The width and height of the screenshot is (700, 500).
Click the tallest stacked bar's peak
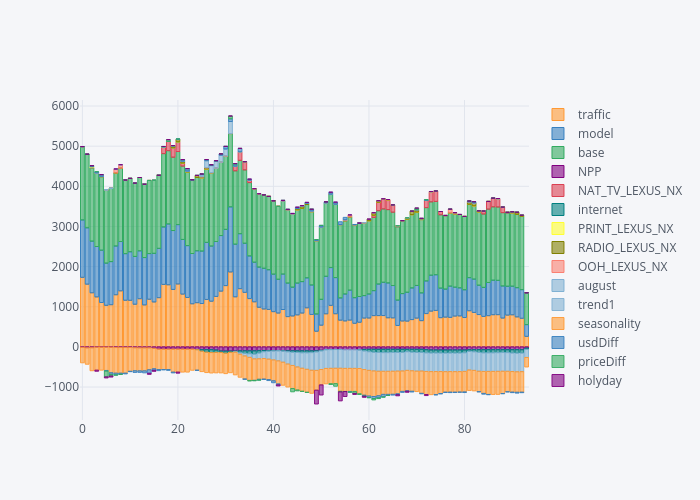point(230,116)
